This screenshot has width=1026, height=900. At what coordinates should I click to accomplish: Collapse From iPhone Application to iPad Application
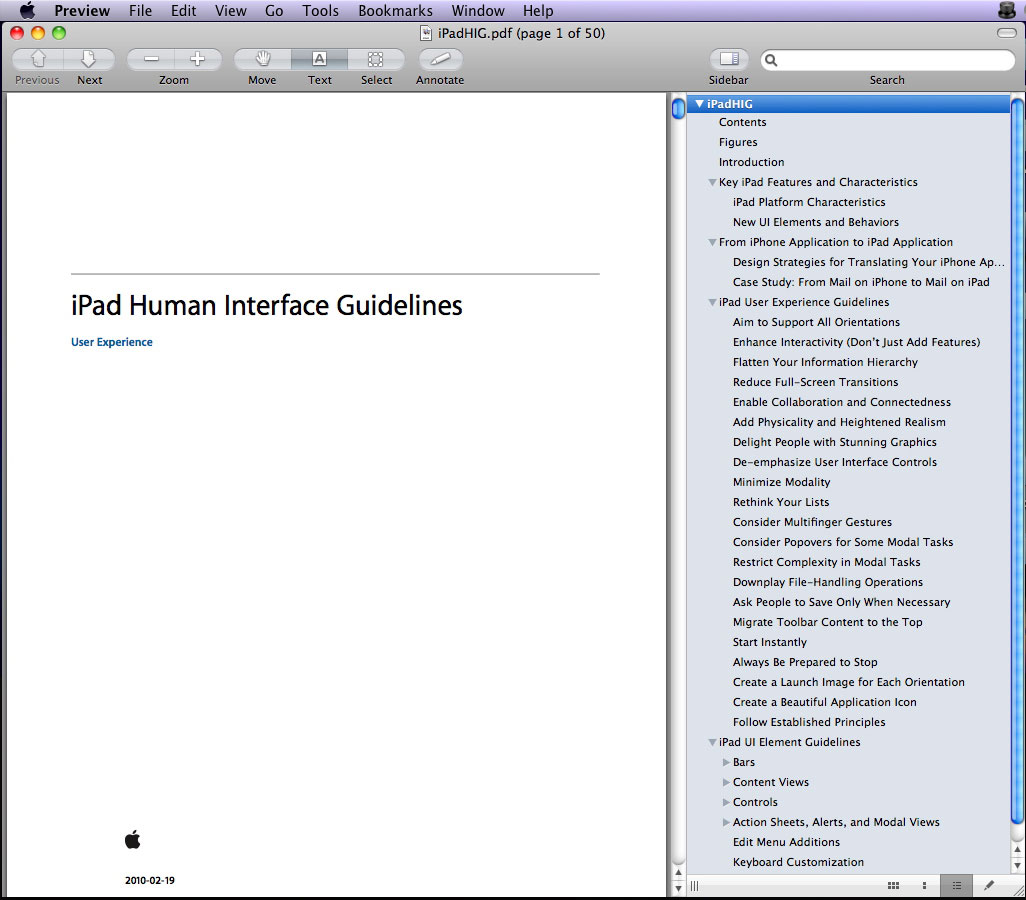point(712,243)
